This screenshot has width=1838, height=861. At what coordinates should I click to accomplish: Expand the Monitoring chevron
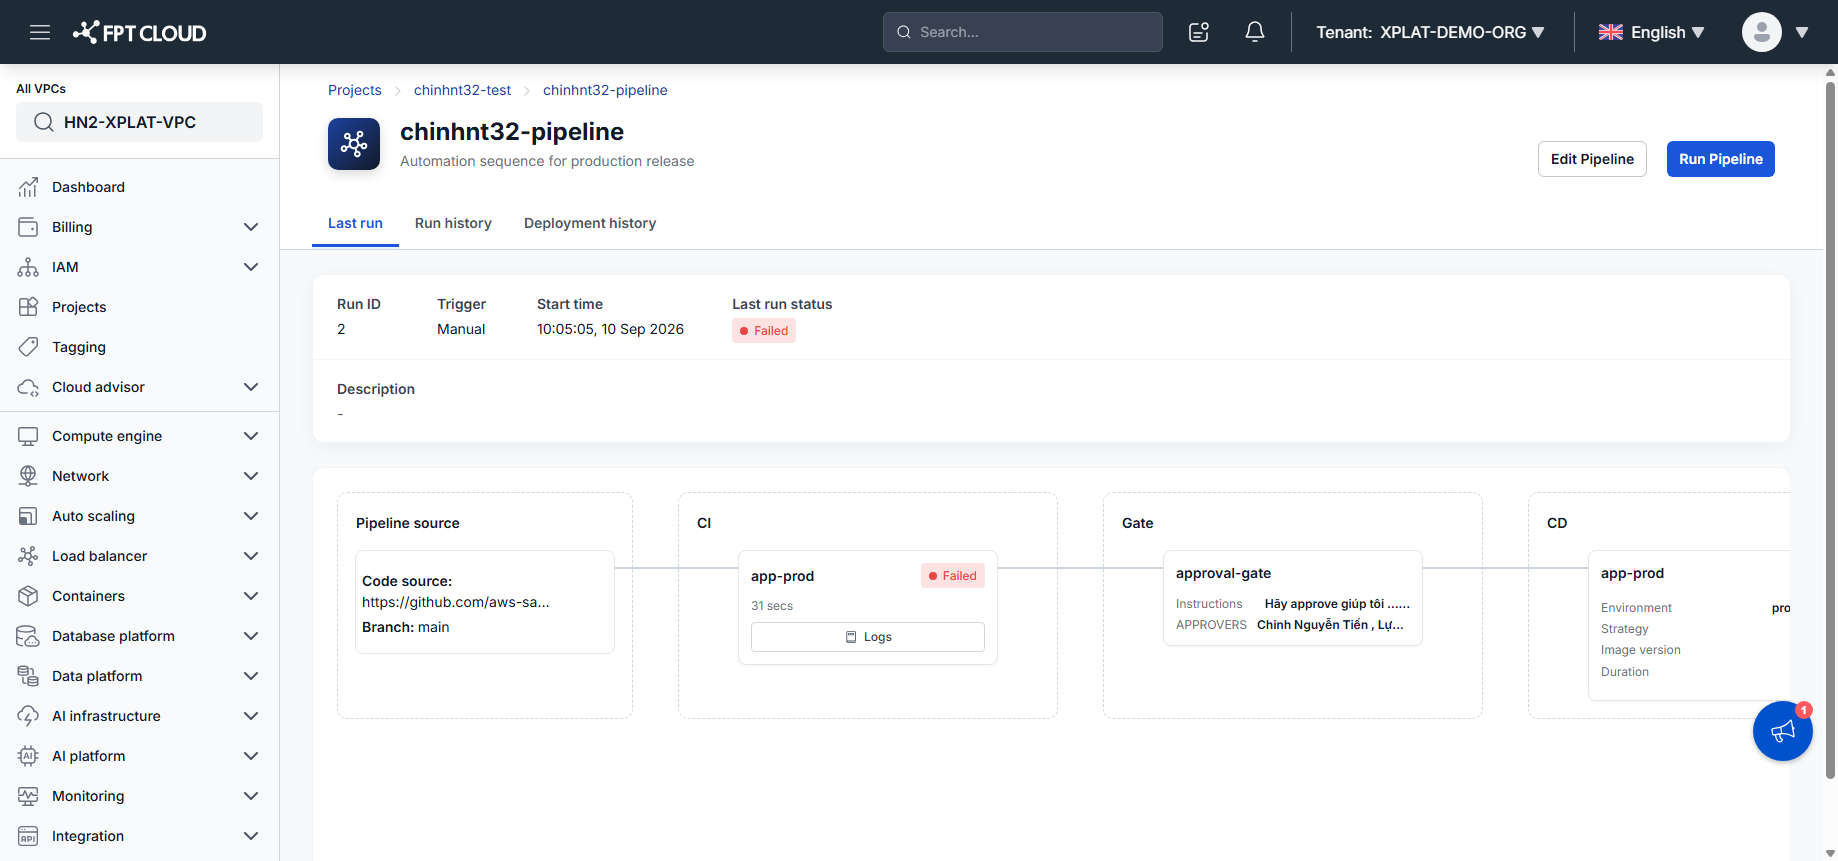tap(251, 796)
